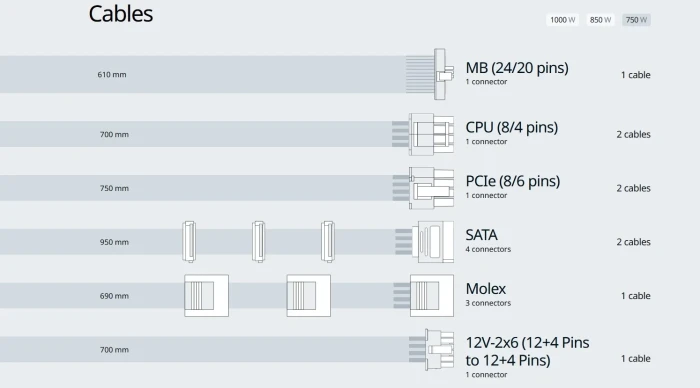
Task: Click the first inline SATA connector icon
Action: 189,242
